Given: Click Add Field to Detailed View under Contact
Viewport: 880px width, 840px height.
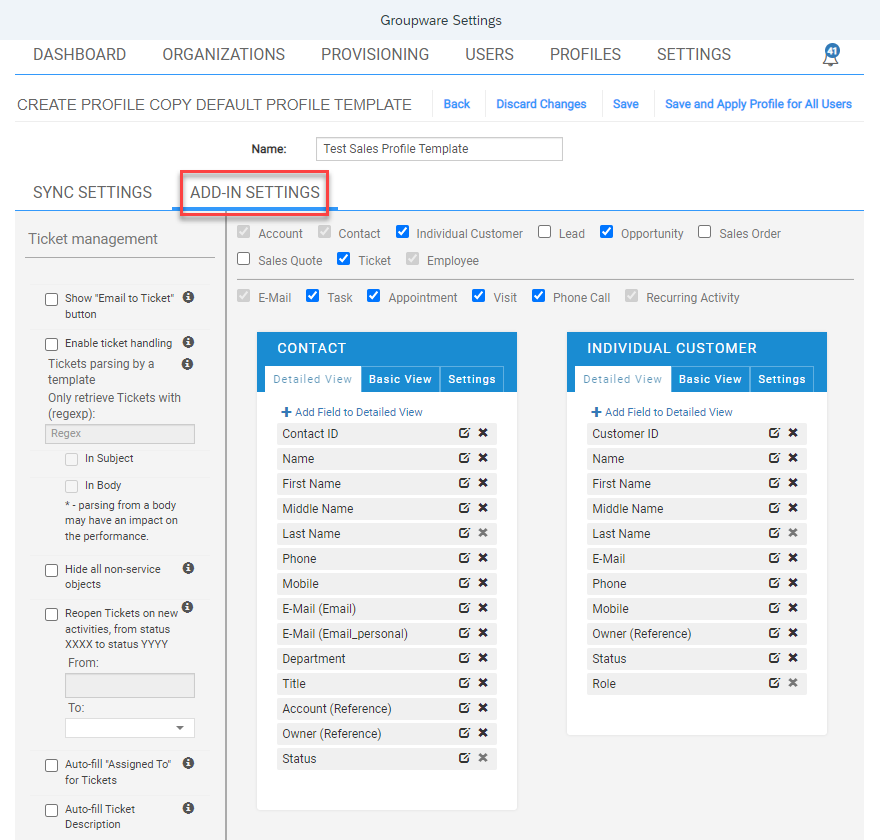Looking at the screenshot, I should click(349, 411).
